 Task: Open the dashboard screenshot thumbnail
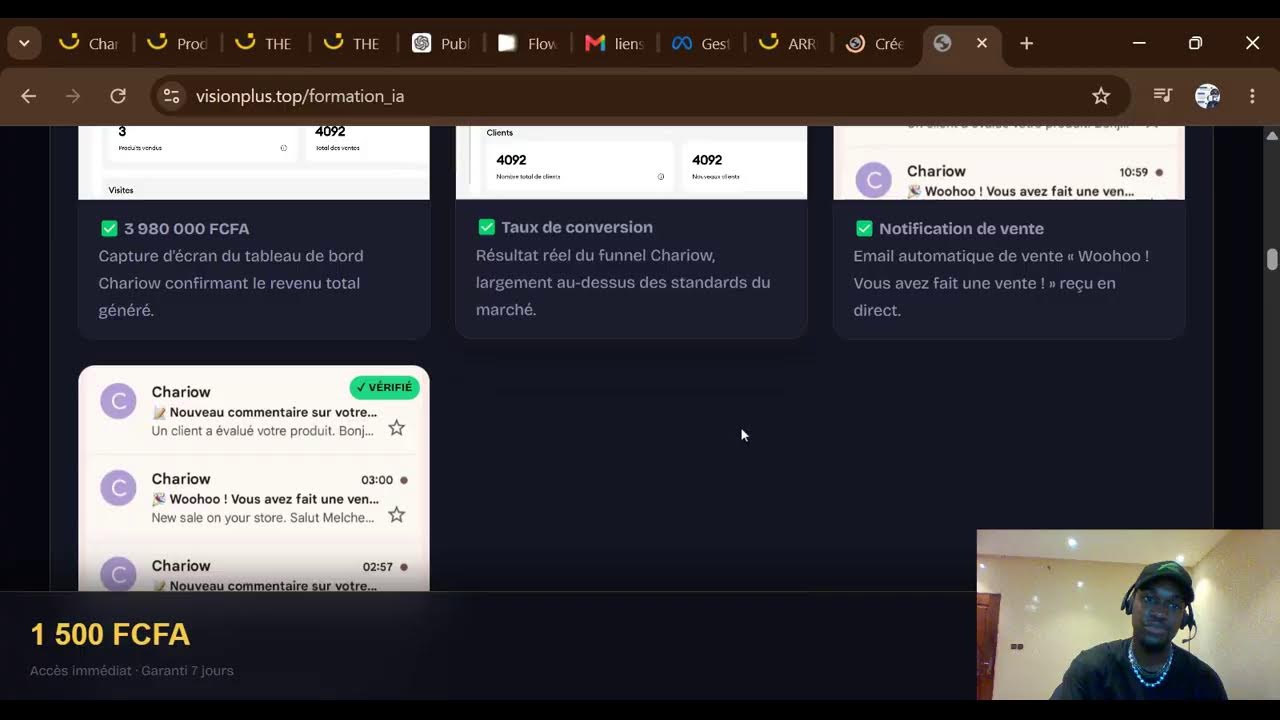click(254, 162)
